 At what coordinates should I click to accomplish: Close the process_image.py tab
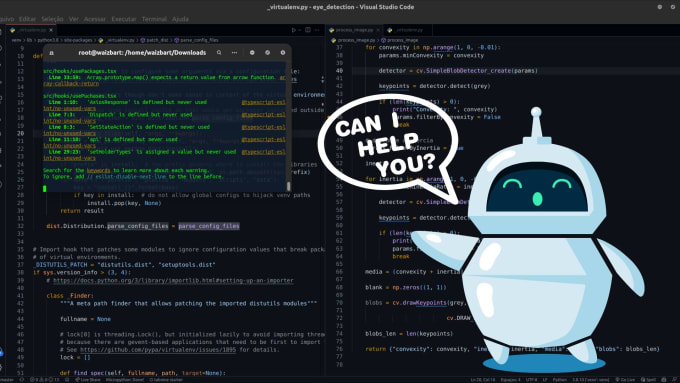tap(378, 30)
